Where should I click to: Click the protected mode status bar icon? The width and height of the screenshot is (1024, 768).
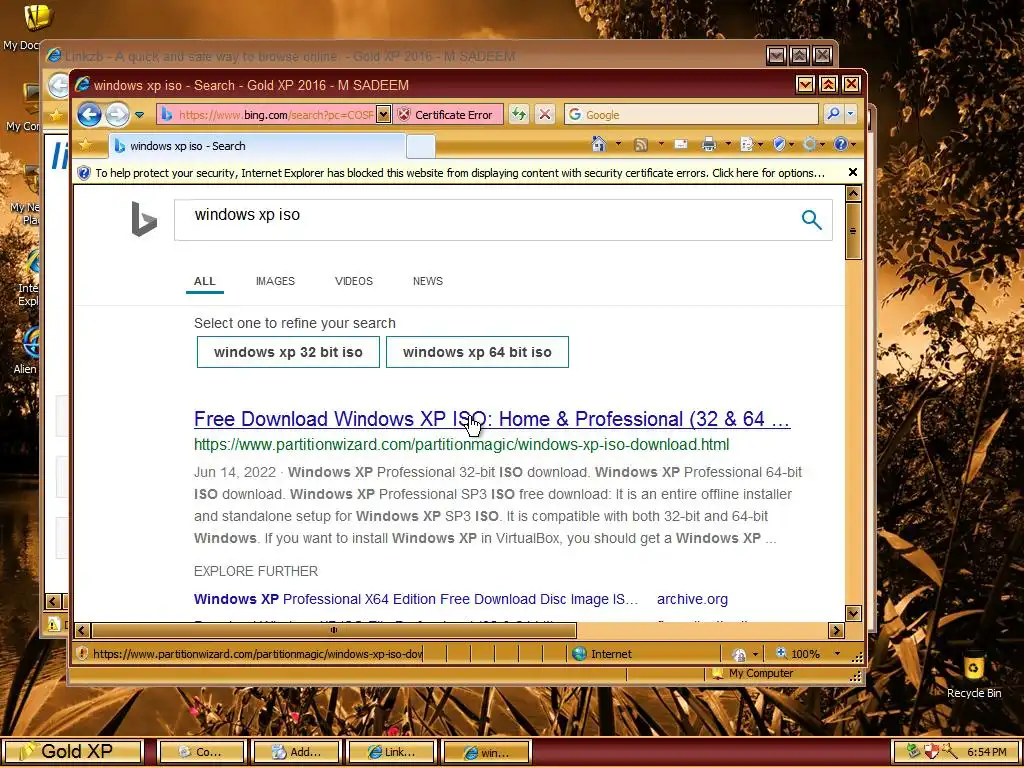[739, 654]
